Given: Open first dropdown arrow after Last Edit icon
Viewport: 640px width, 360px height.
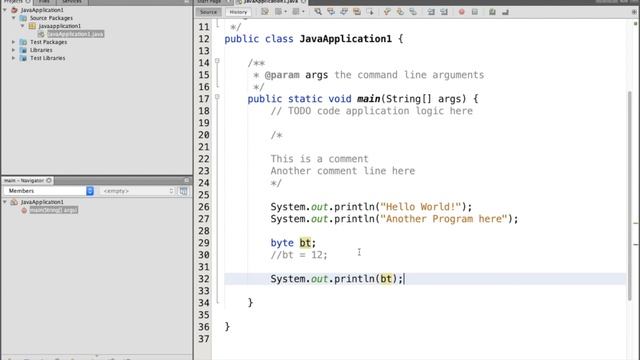Looking at the screenshot, I should pos(285,12).
